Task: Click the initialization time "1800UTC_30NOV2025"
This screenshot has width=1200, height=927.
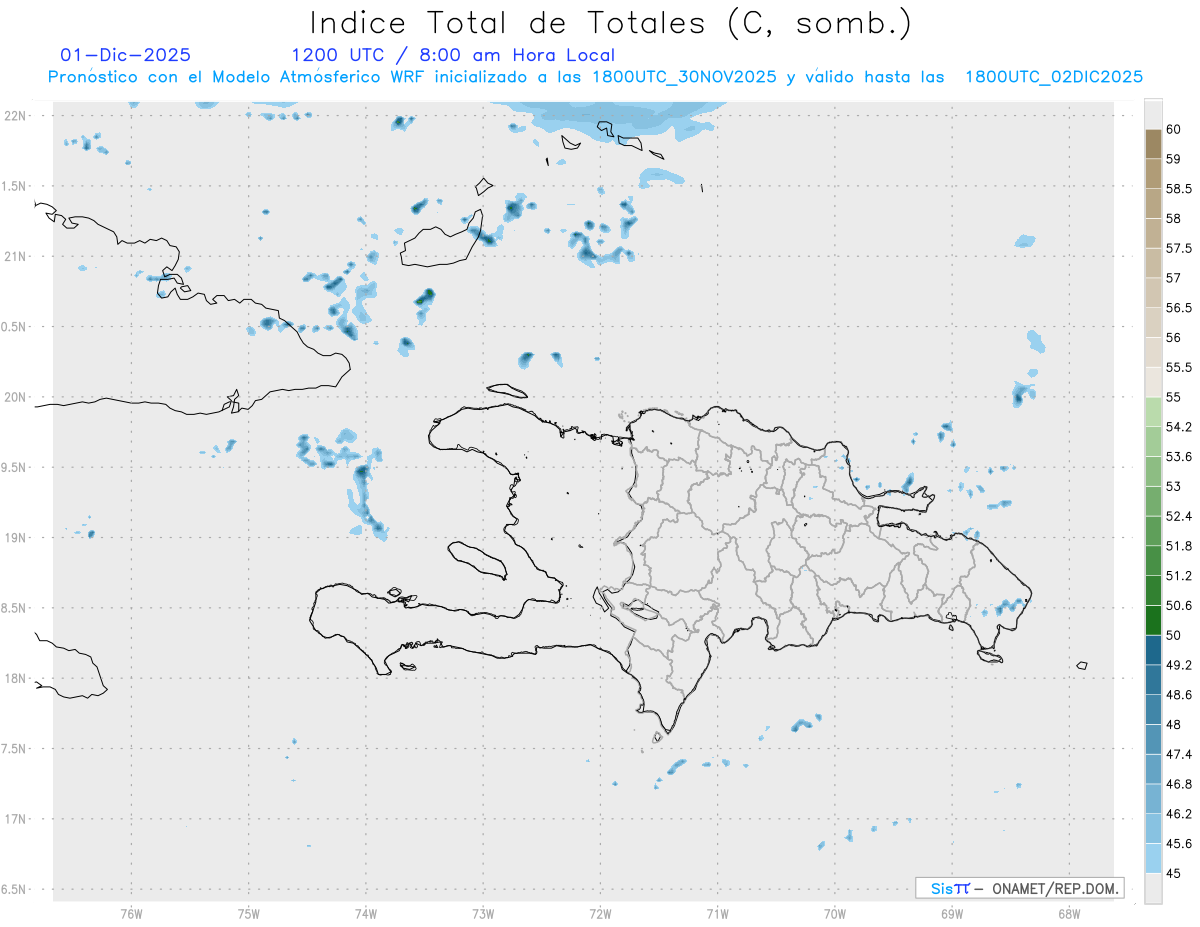Action: [685, 77]
